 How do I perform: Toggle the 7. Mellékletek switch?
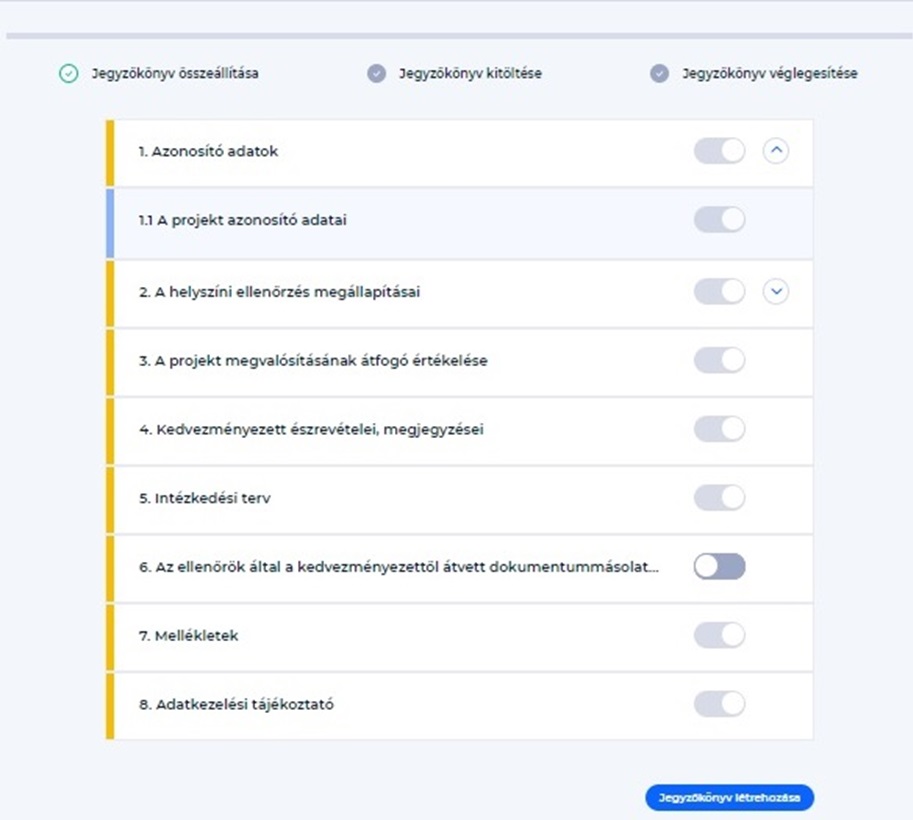point(719,635)
